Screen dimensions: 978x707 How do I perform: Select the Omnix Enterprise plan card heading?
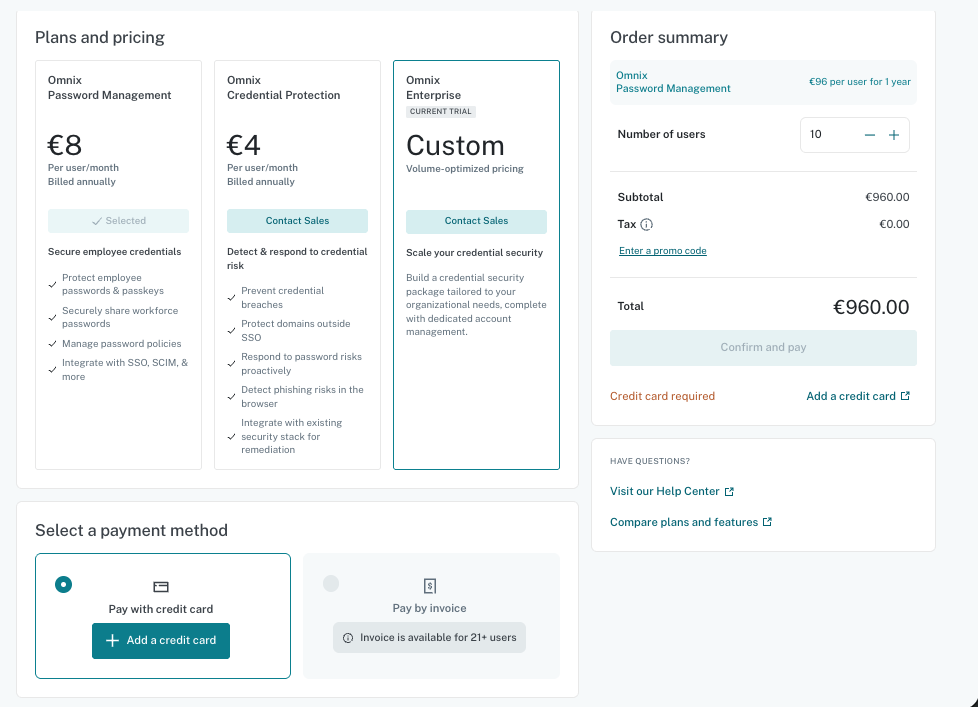(433, 88)
